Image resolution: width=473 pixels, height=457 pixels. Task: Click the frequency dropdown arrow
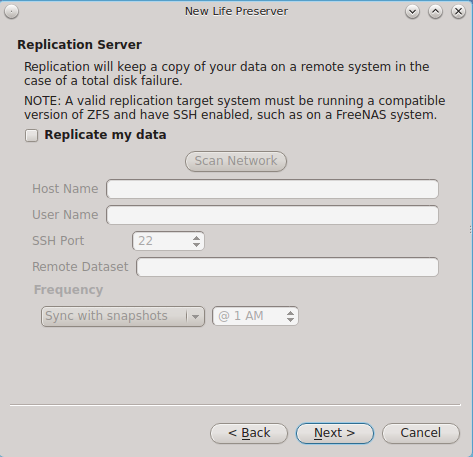click(x=195, y=316)
